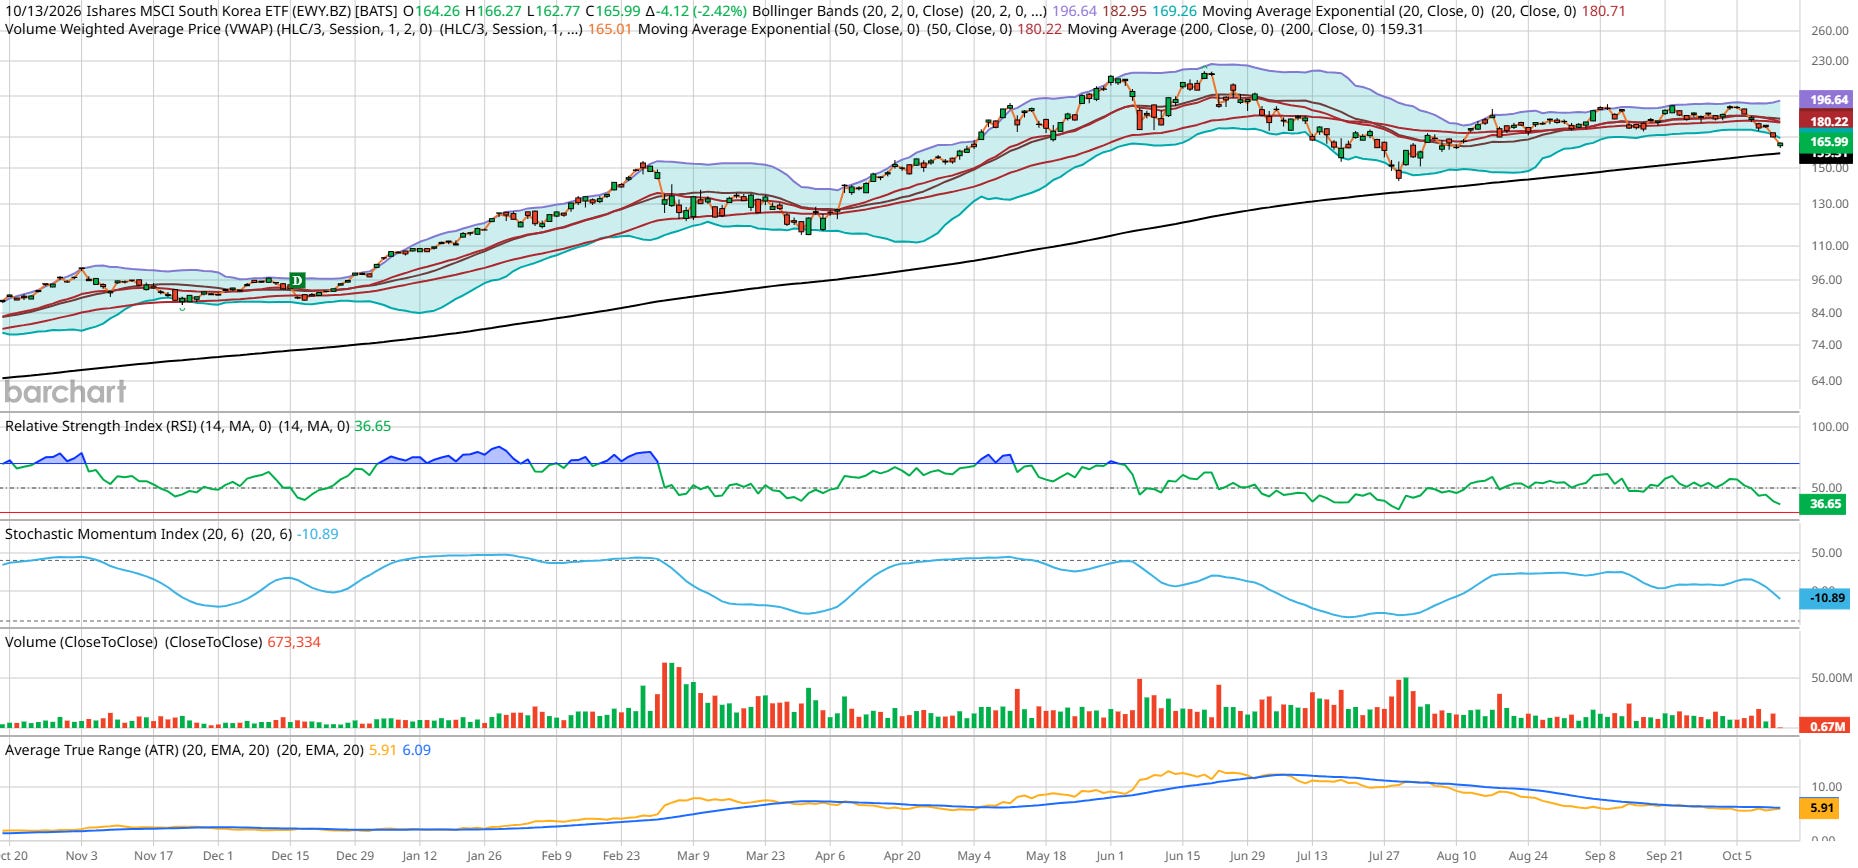This screenshot has height=868, width=1858.
Task: Click the 64.00 price axis label
Action: pos(1827,381)
